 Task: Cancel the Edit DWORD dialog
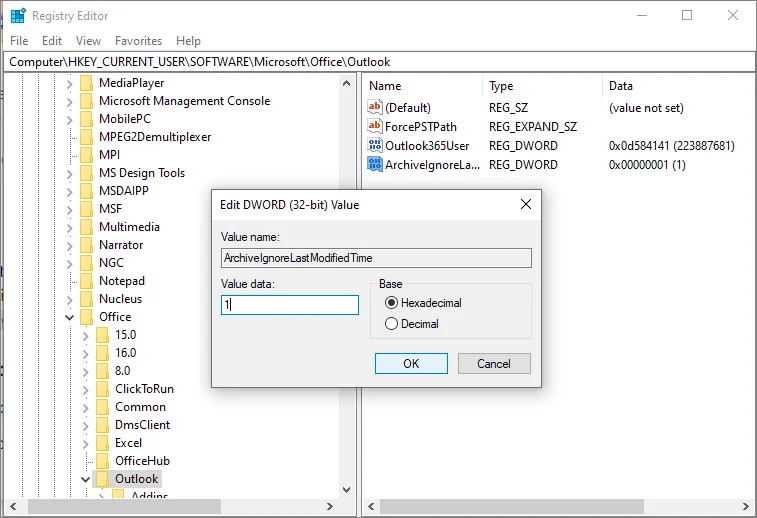pos(494,364)
